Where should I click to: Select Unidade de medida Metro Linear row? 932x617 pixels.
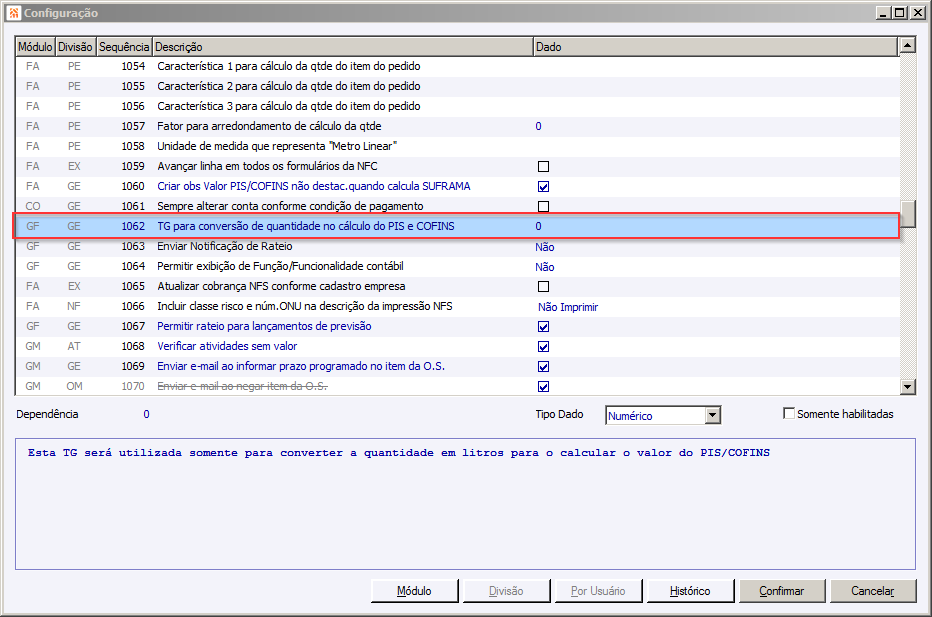point(456,146)
